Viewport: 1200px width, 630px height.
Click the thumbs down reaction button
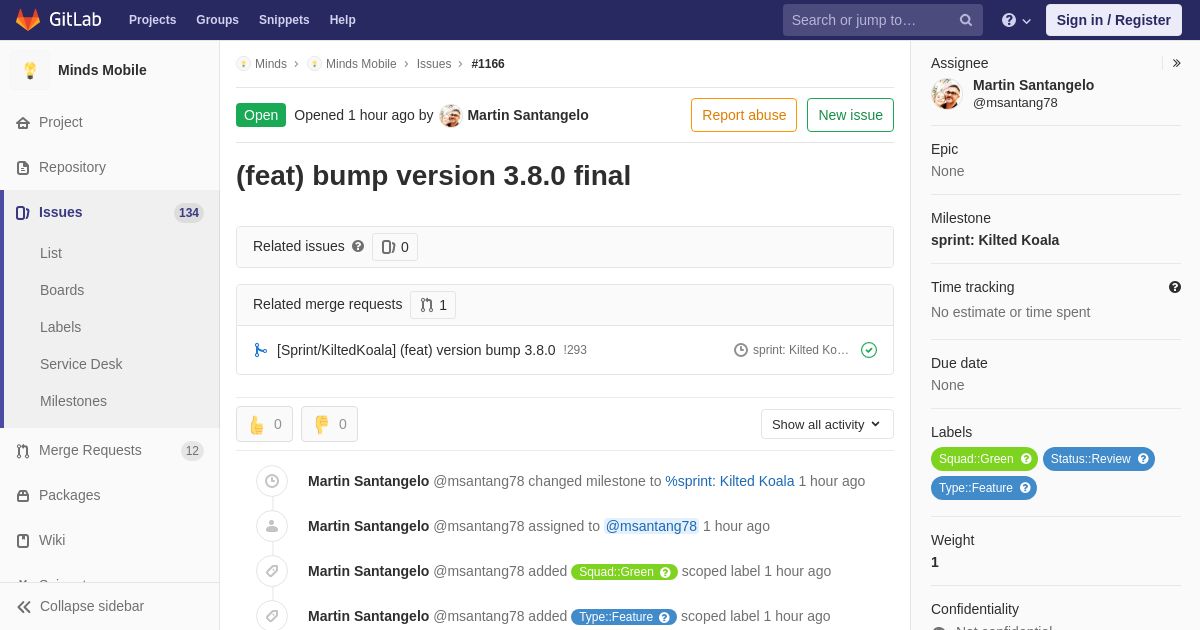[x=329, y=424]
